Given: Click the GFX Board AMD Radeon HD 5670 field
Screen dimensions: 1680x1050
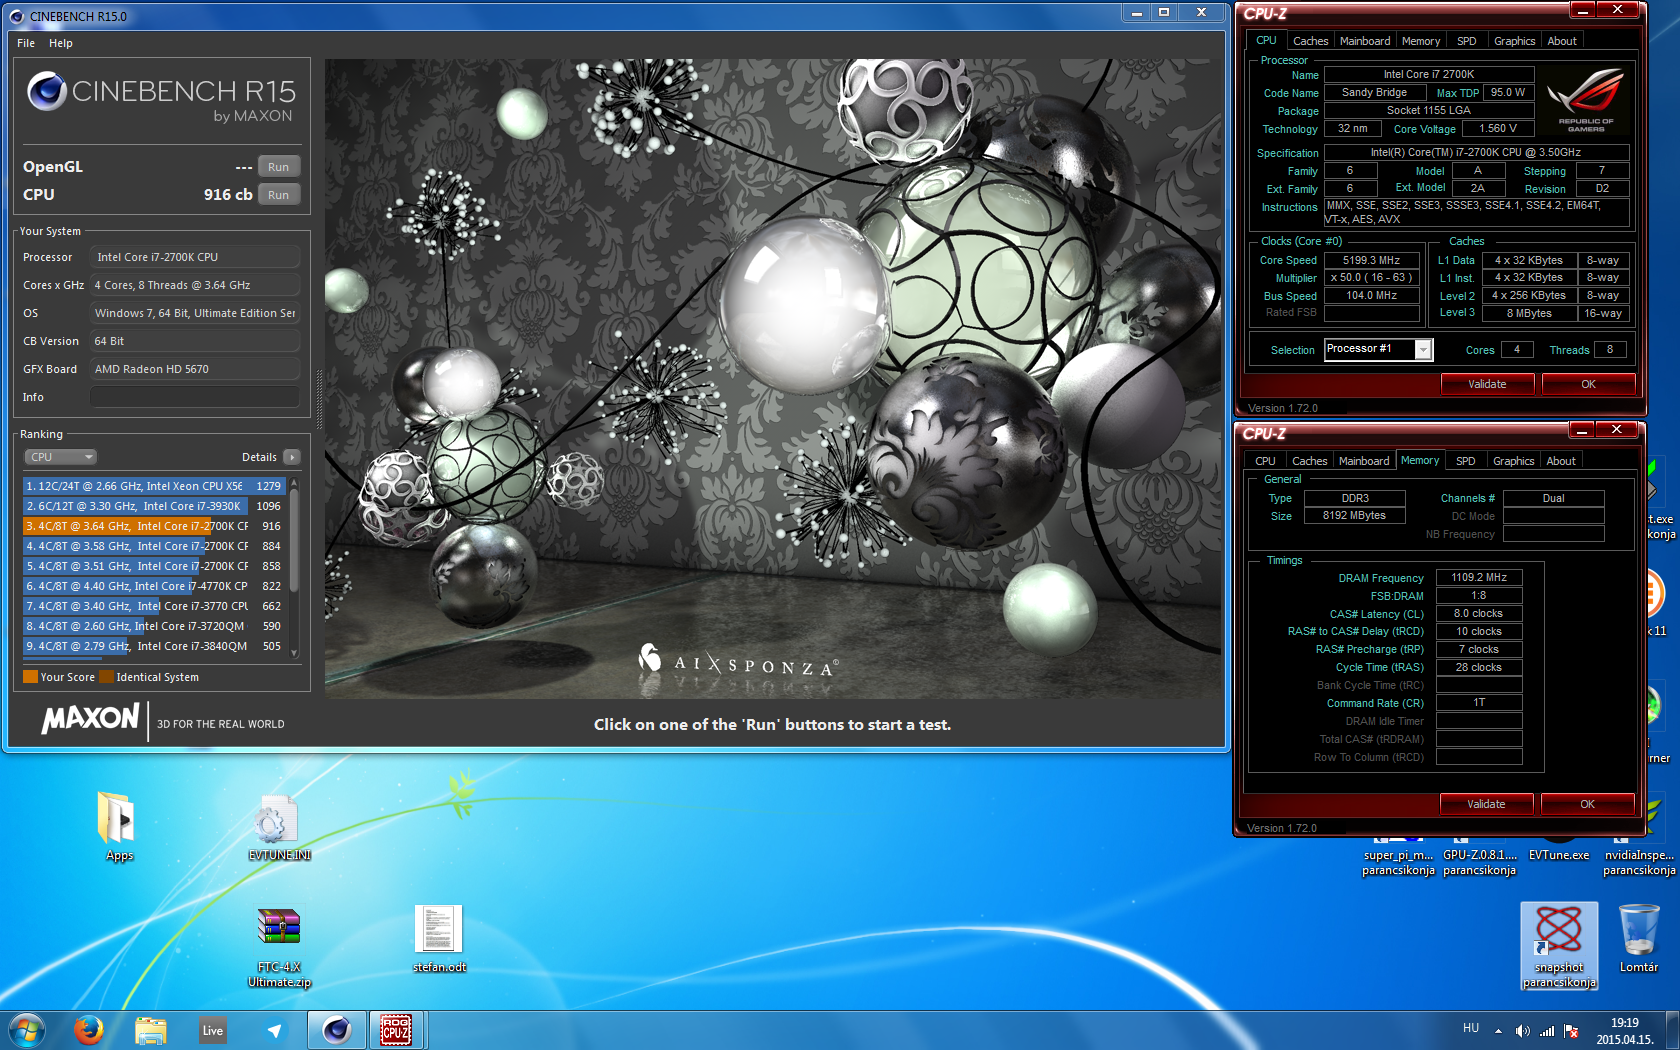Looking at the screenshot, I should [x=195, y=369].
